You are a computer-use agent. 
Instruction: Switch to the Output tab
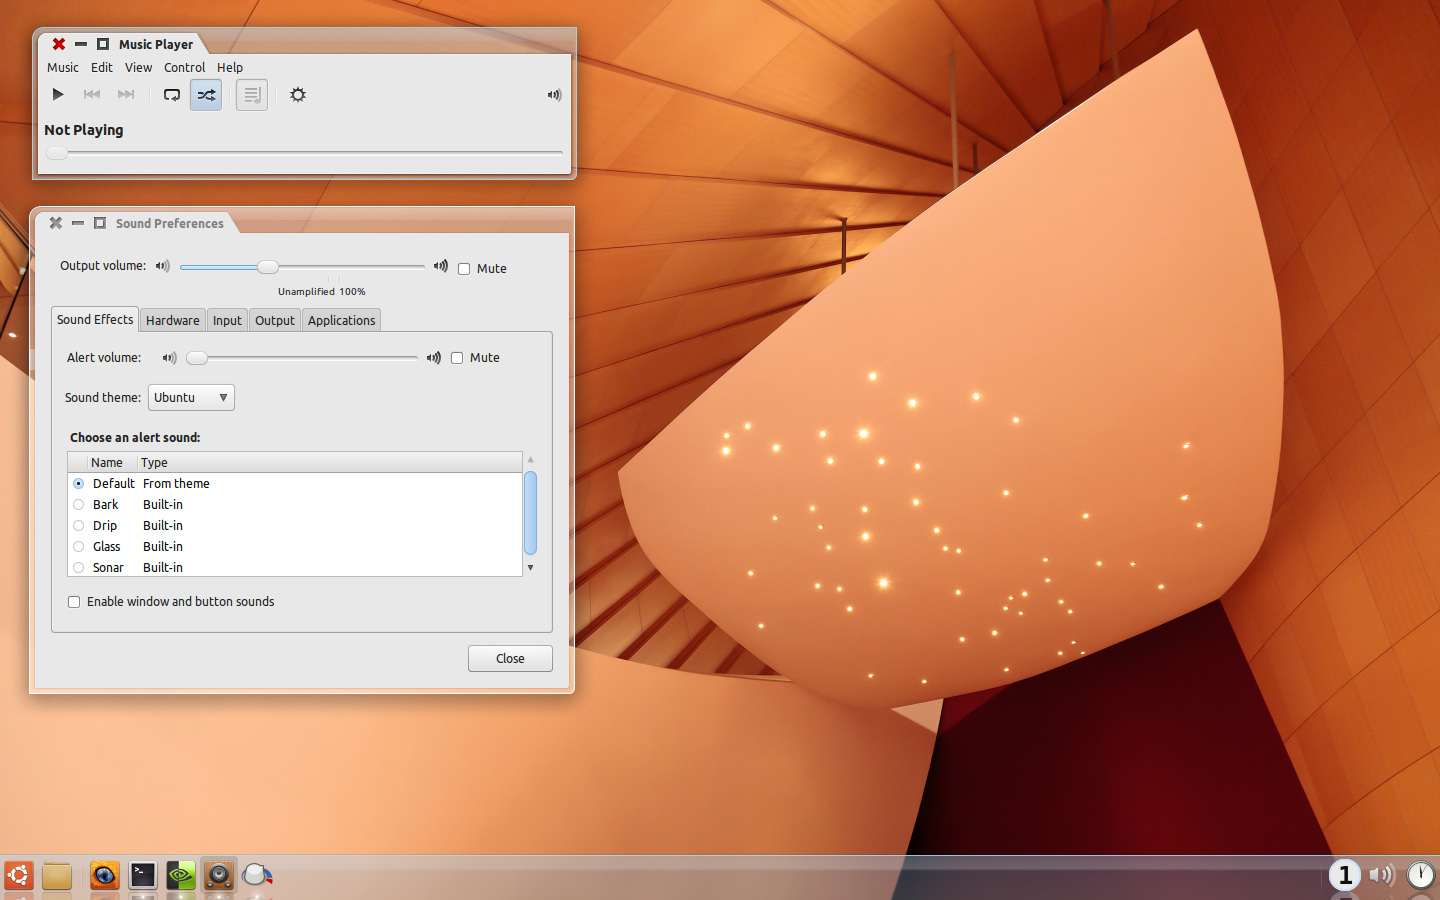(x=275, y=320)
